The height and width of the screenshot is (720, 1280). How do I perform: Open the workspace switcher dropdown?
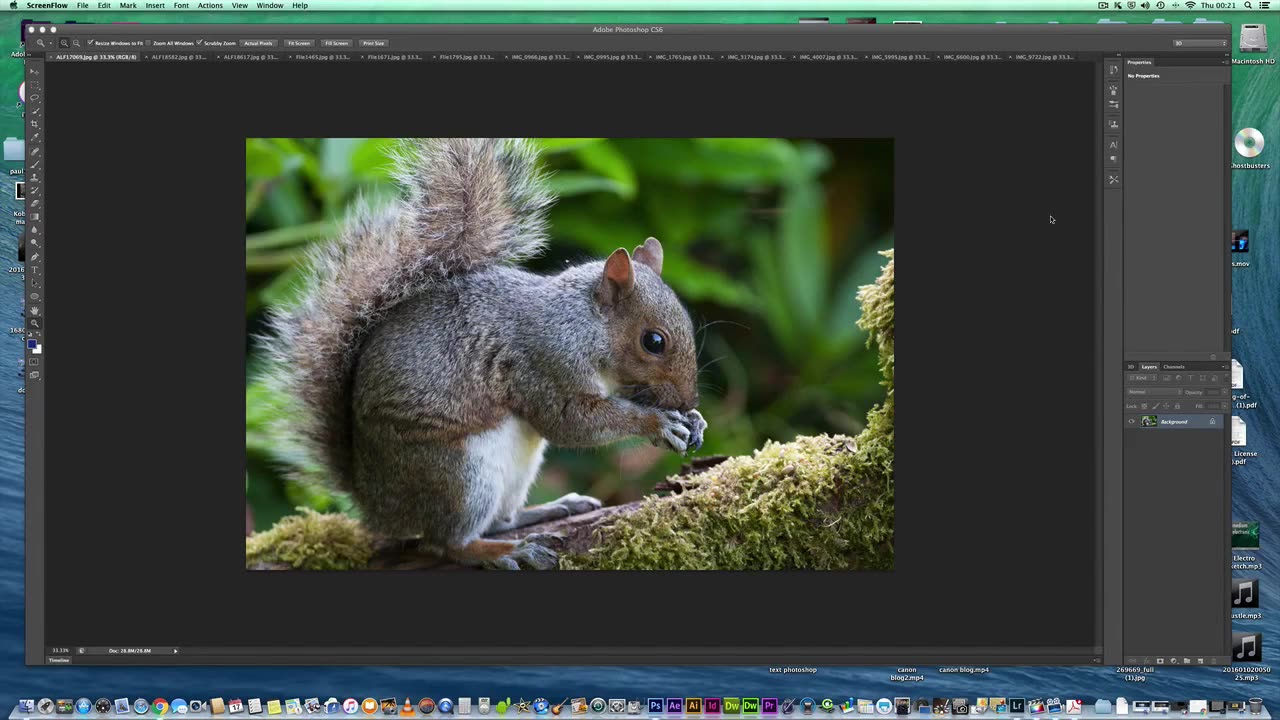[x=1199, y=43]
